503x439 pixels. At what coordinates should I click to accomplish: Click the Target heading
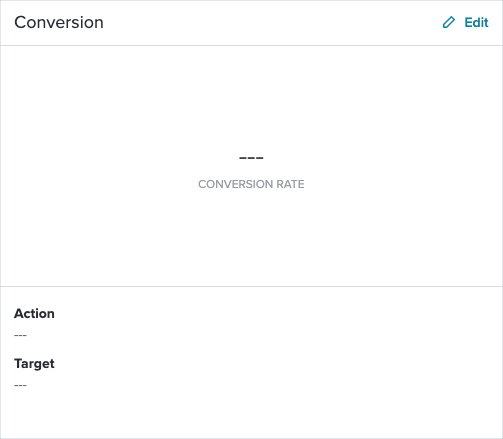pyautogui.click(x=34, y=364)
